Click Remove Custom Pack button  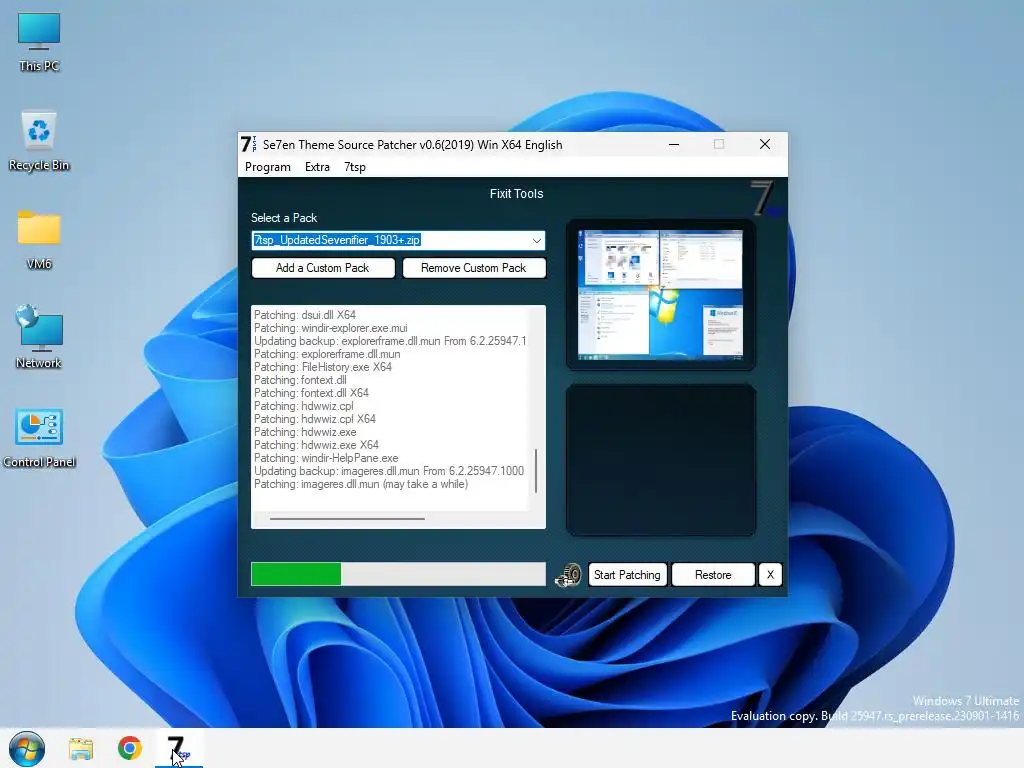pos(473,268)
